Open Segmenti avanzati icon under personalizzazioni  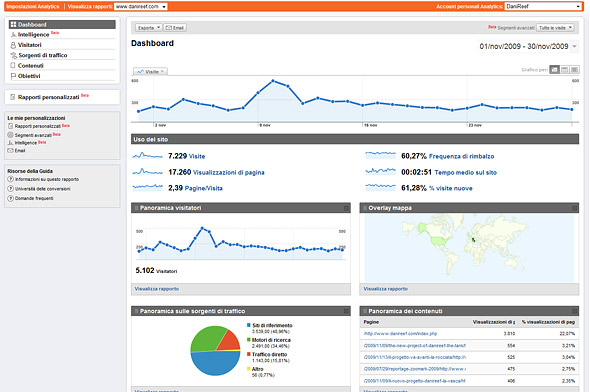tap(10, 135)
